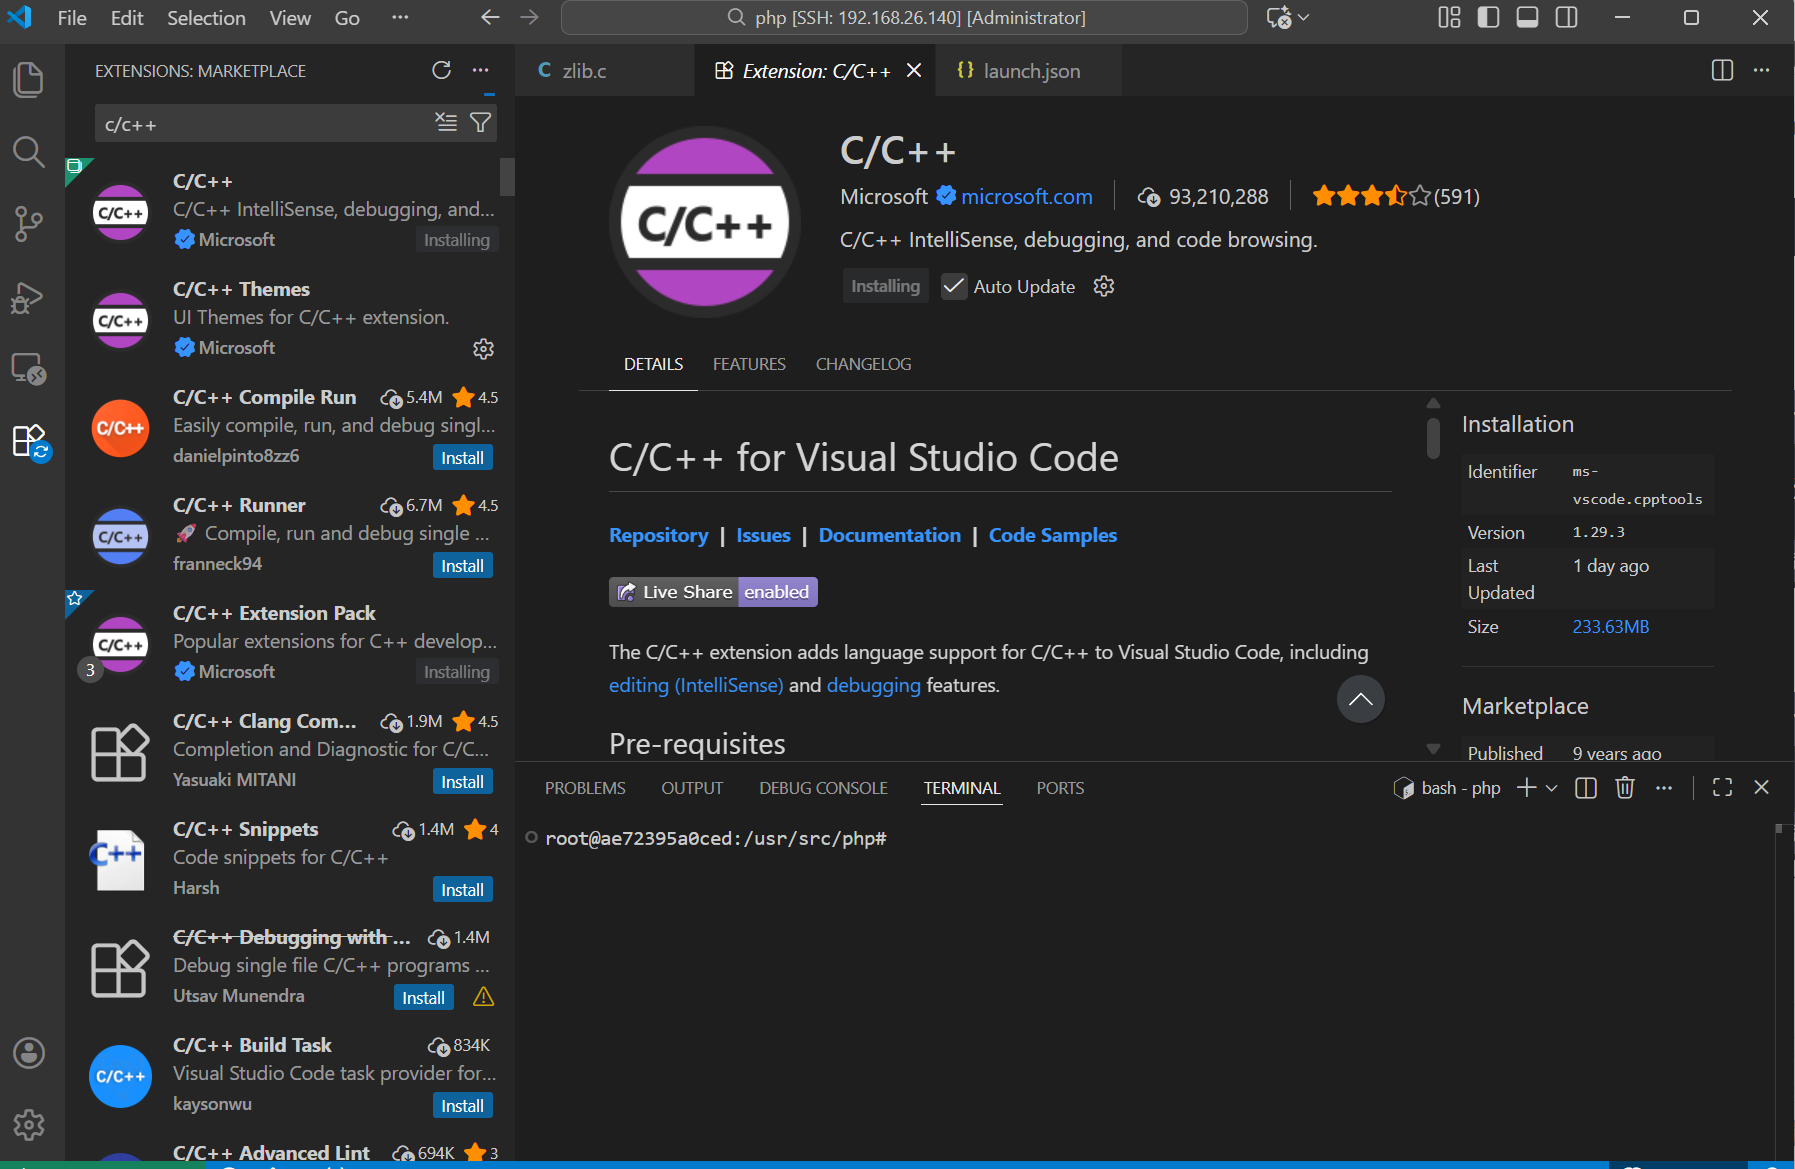Viewport: 1795px width, 1169px height.
Task: Open the File menu
Action: (72, 17)
